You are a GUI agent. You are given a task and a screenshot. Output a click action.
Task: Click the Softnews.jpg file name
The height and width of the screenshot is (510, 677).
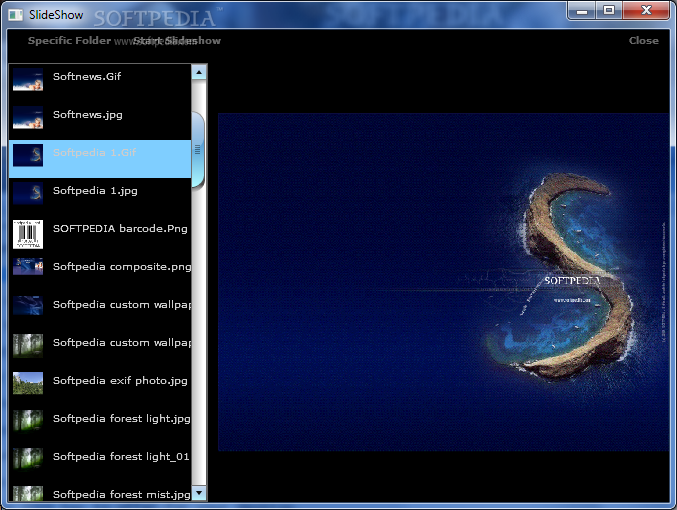click(x=88, y=115)
